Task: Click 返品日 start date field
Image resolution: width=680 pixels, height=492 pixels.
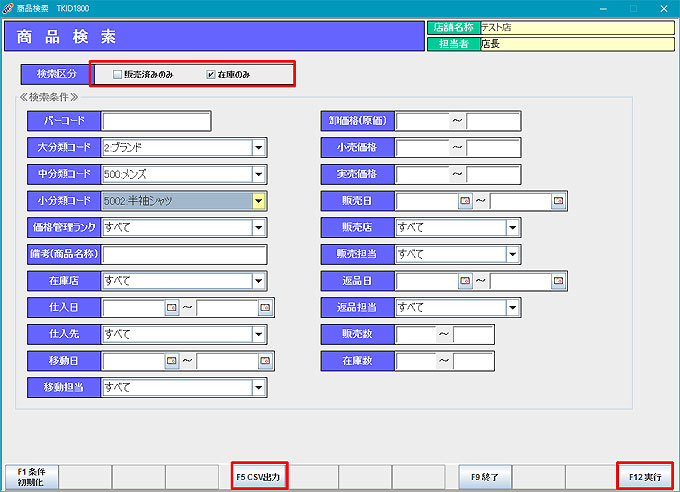Action: coord(427,281)
